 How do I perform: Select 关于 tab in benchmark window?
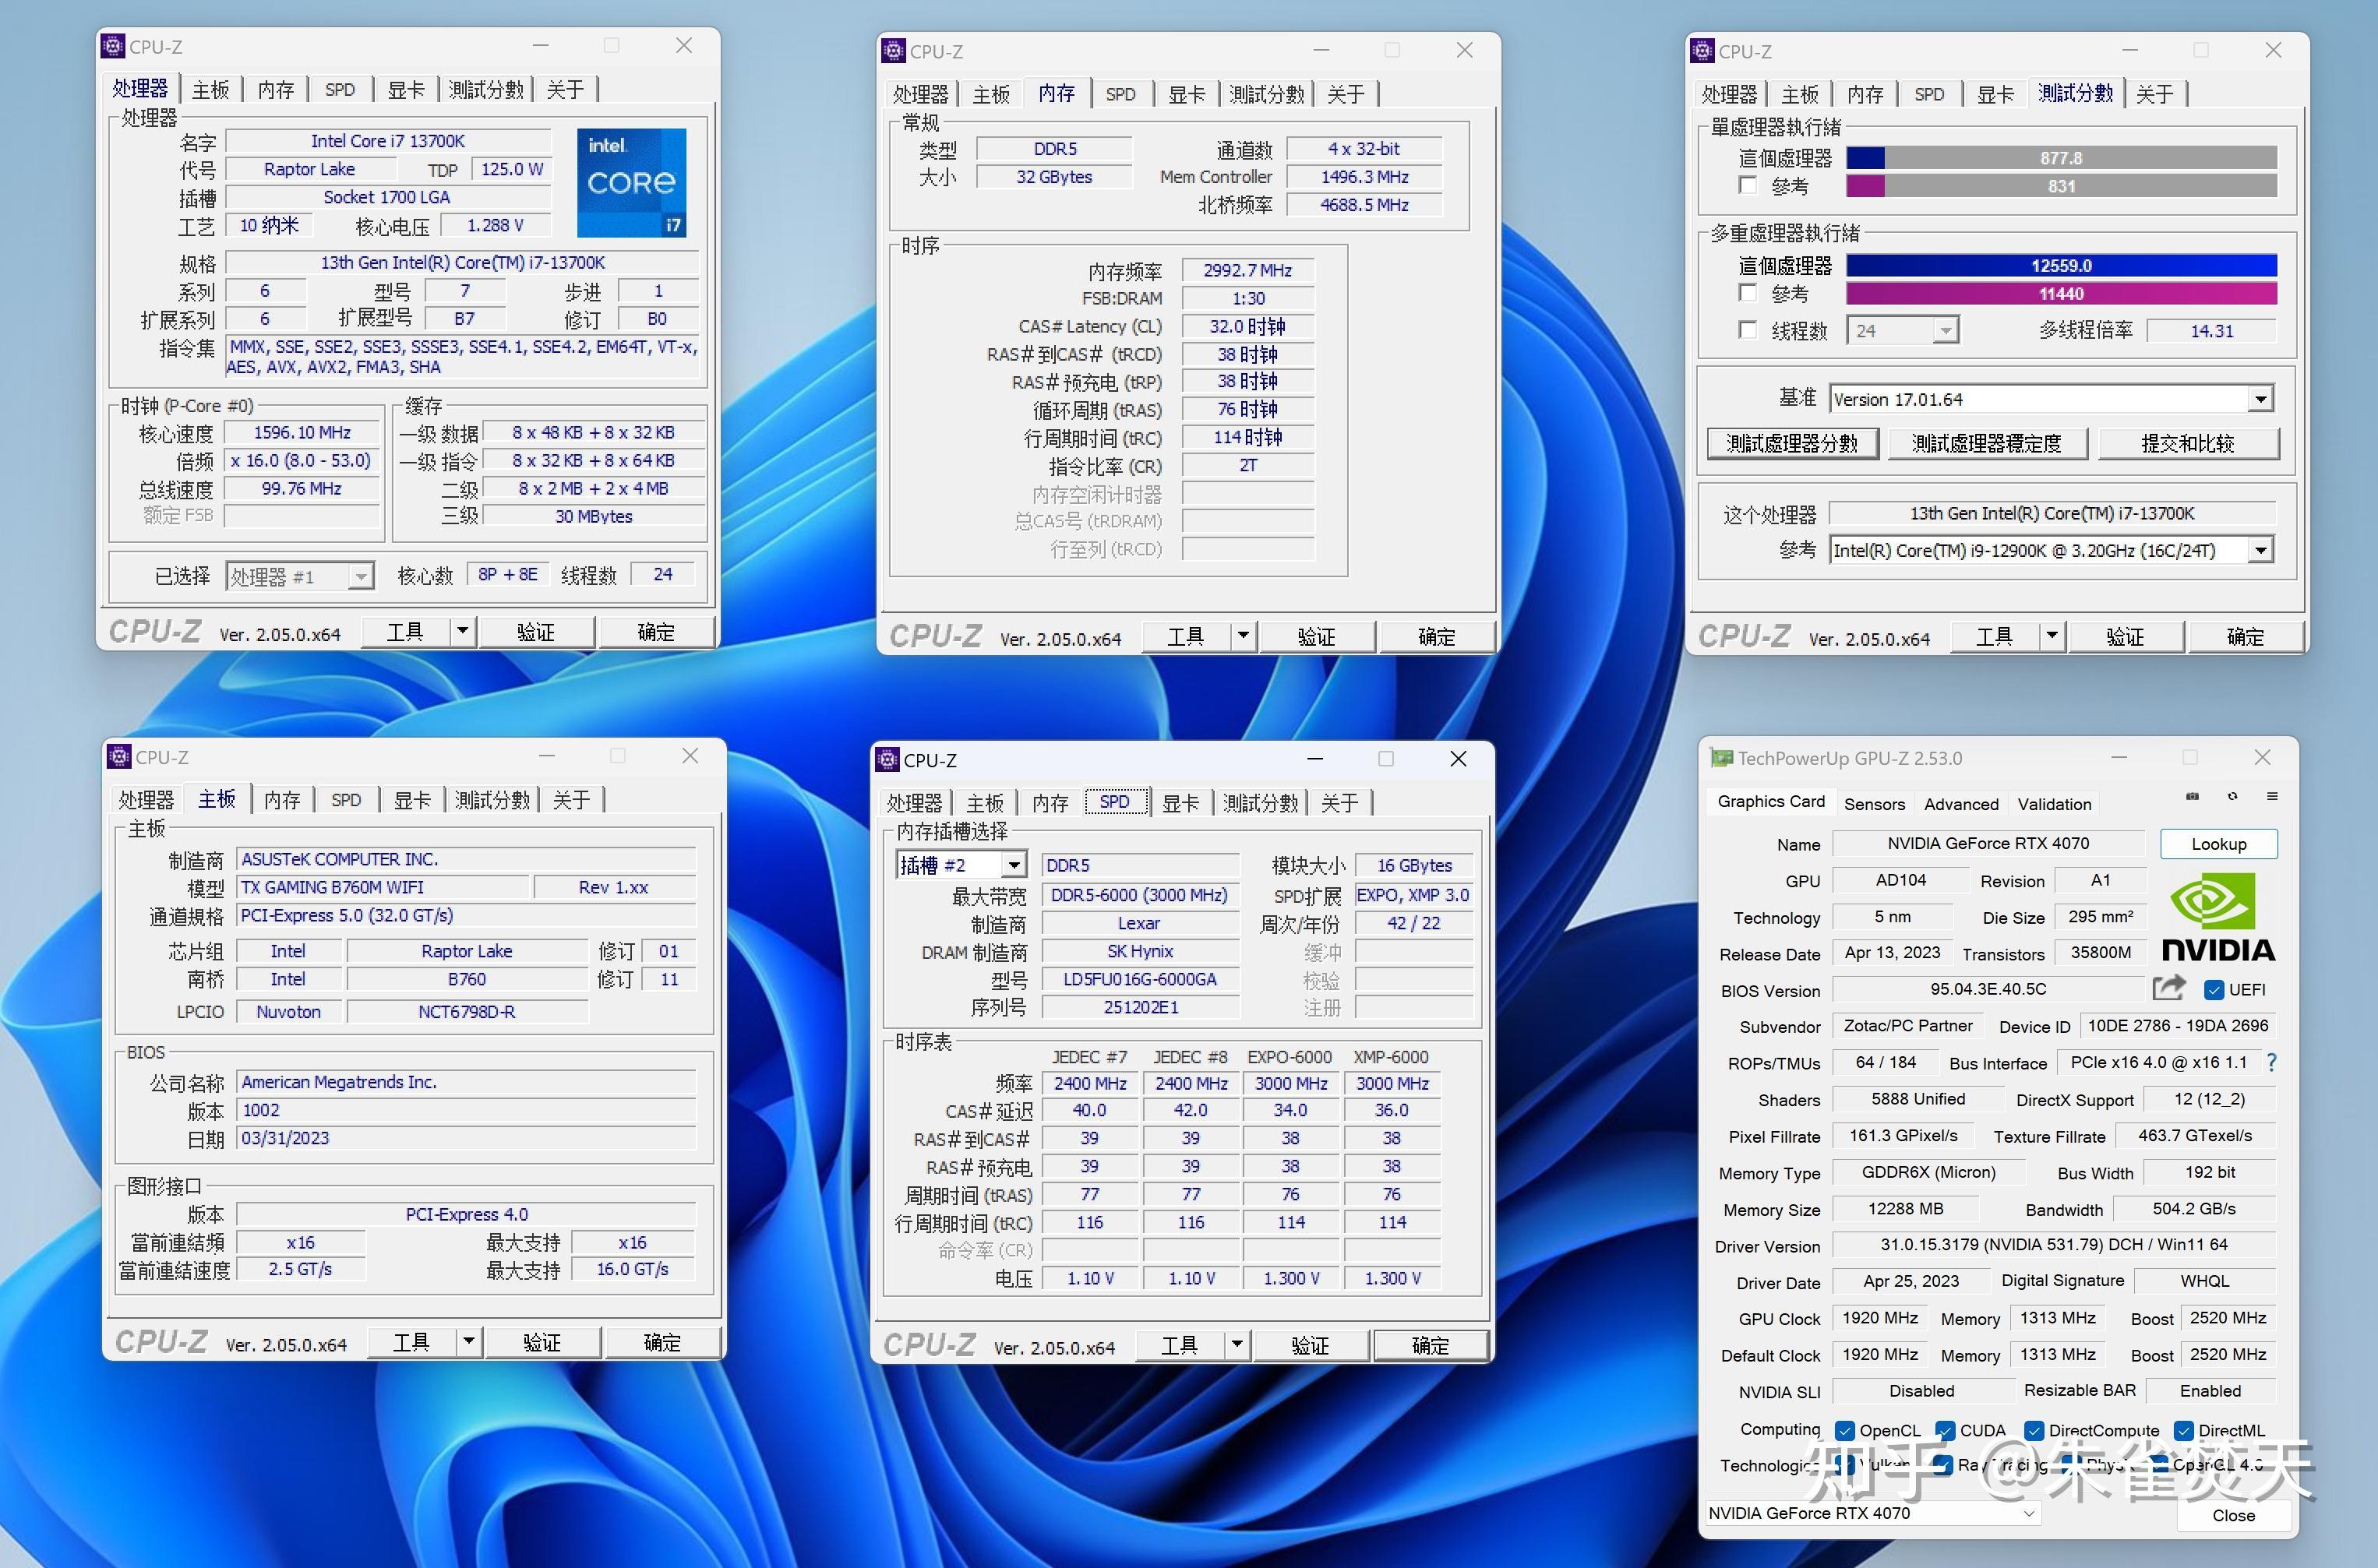[x=2154, y=94]
